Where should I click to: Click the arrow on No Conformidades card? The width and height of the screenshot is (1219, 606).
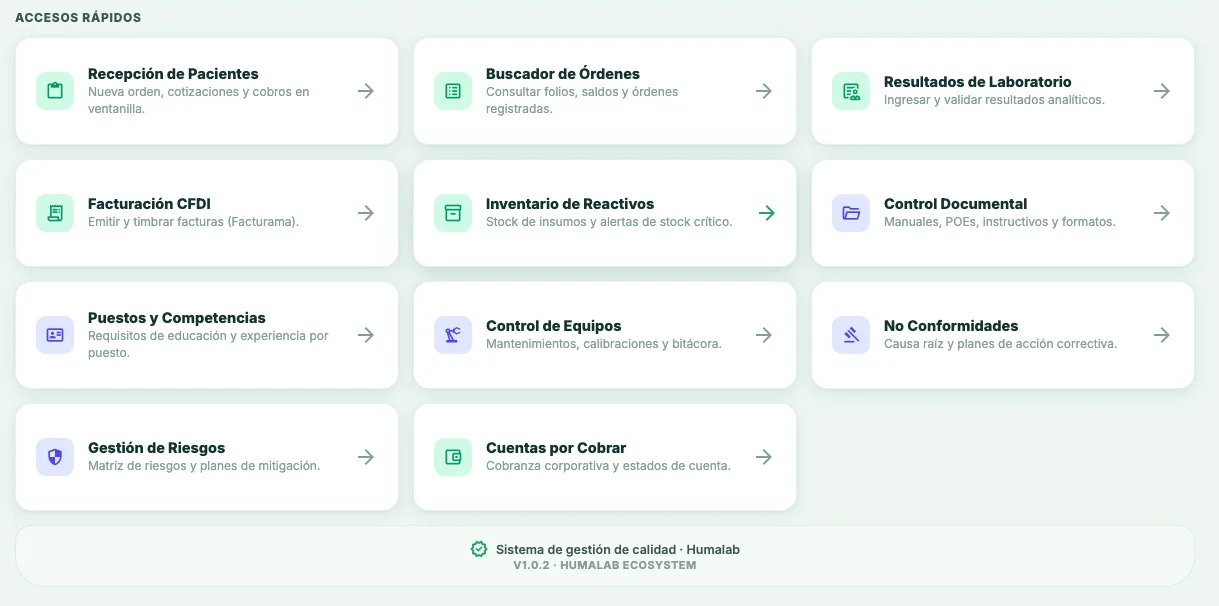point(1162,335)
